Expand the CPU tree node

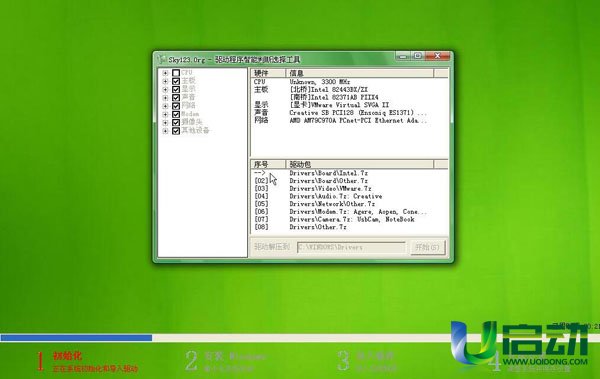165,73
